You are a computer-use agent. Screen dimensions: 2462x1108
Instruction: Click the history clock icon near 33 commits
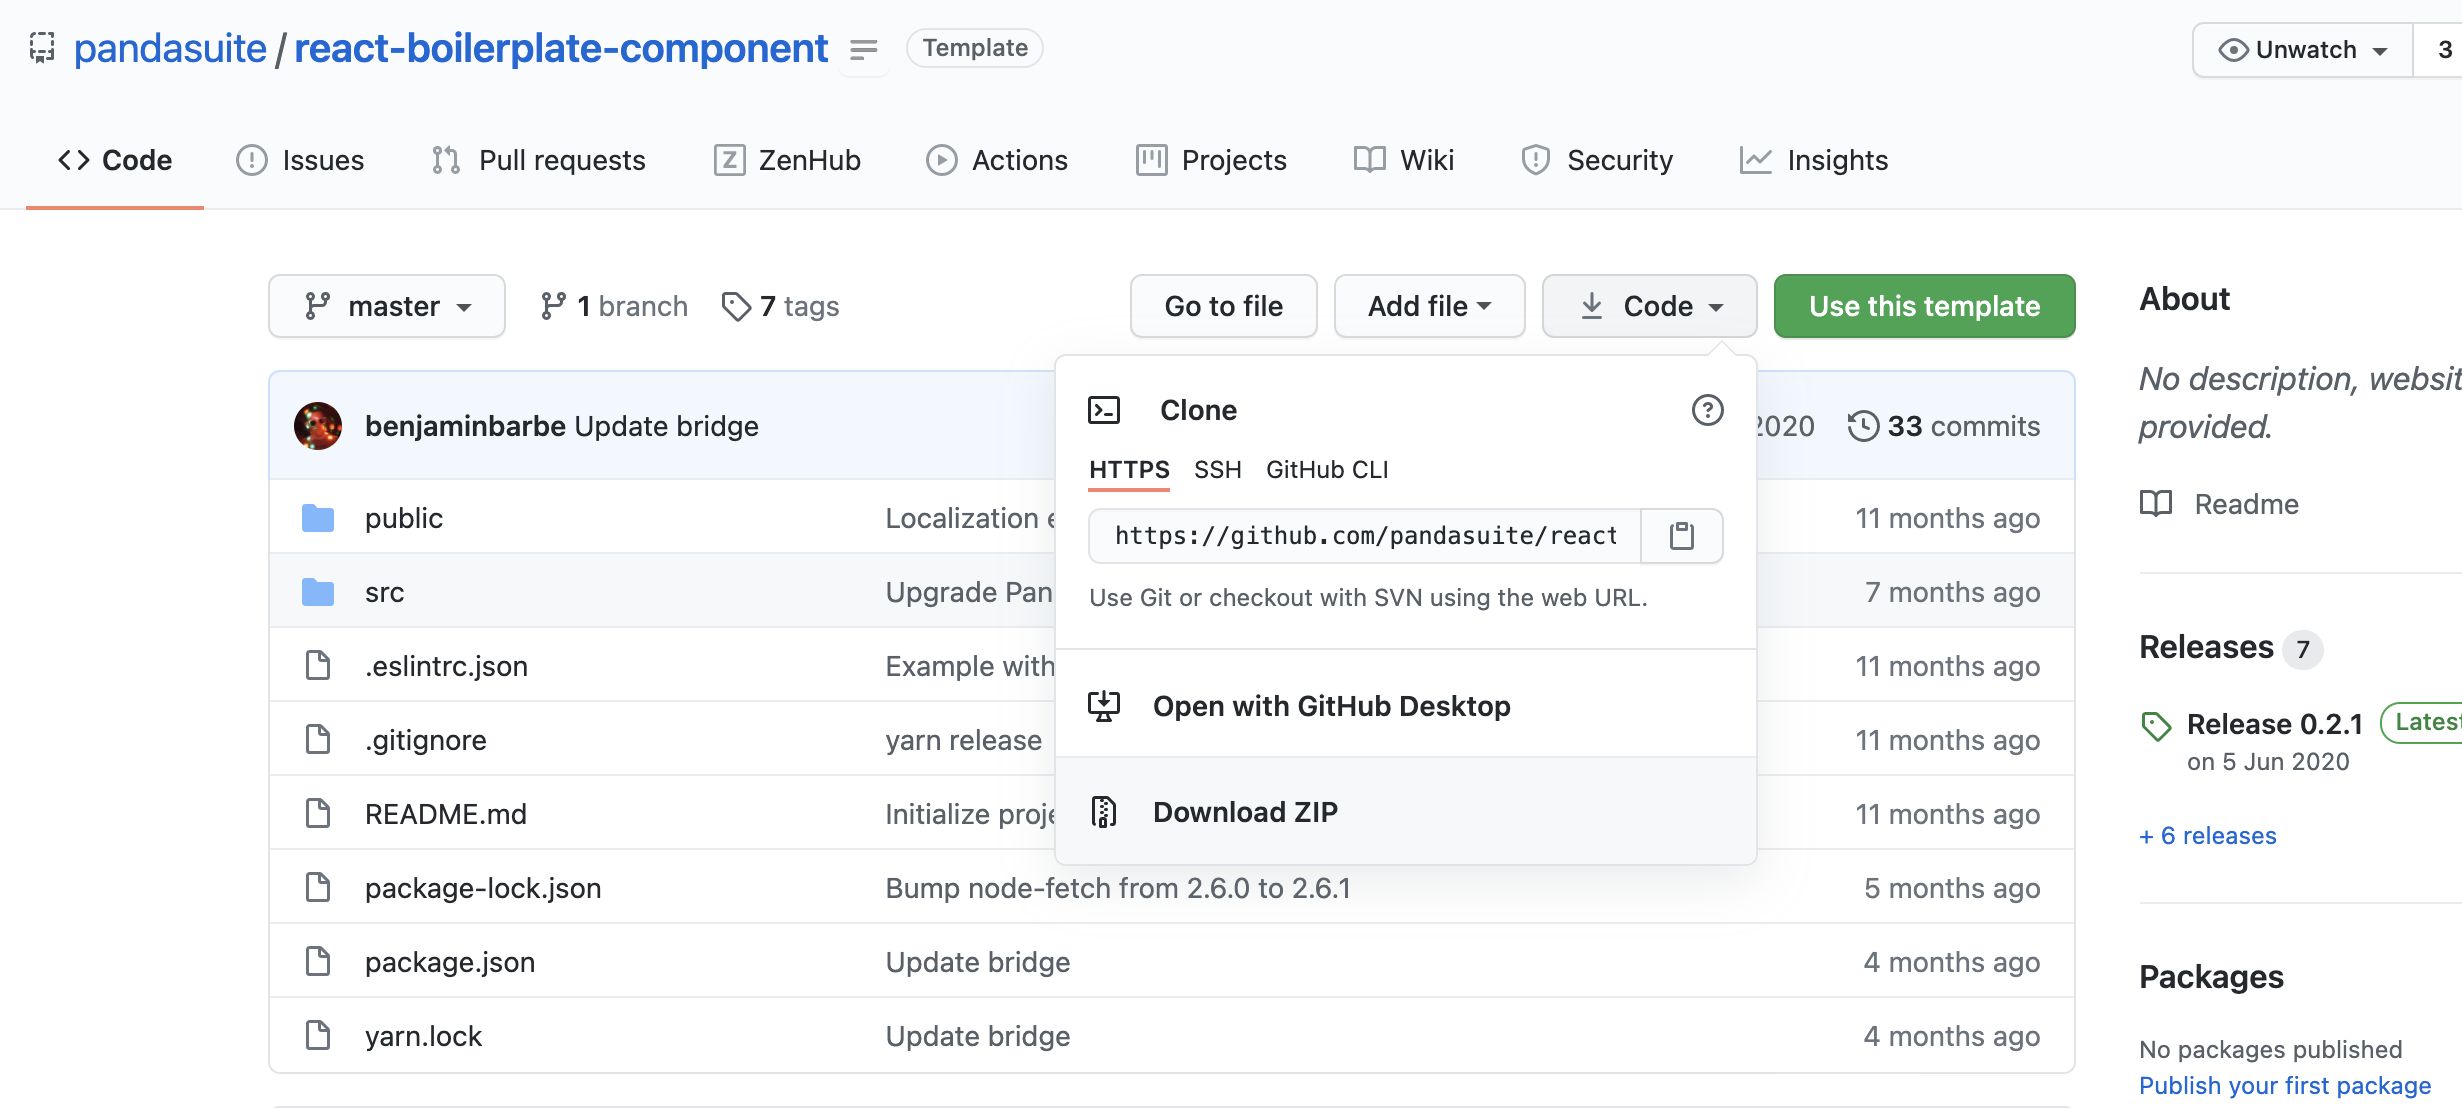1863,425
